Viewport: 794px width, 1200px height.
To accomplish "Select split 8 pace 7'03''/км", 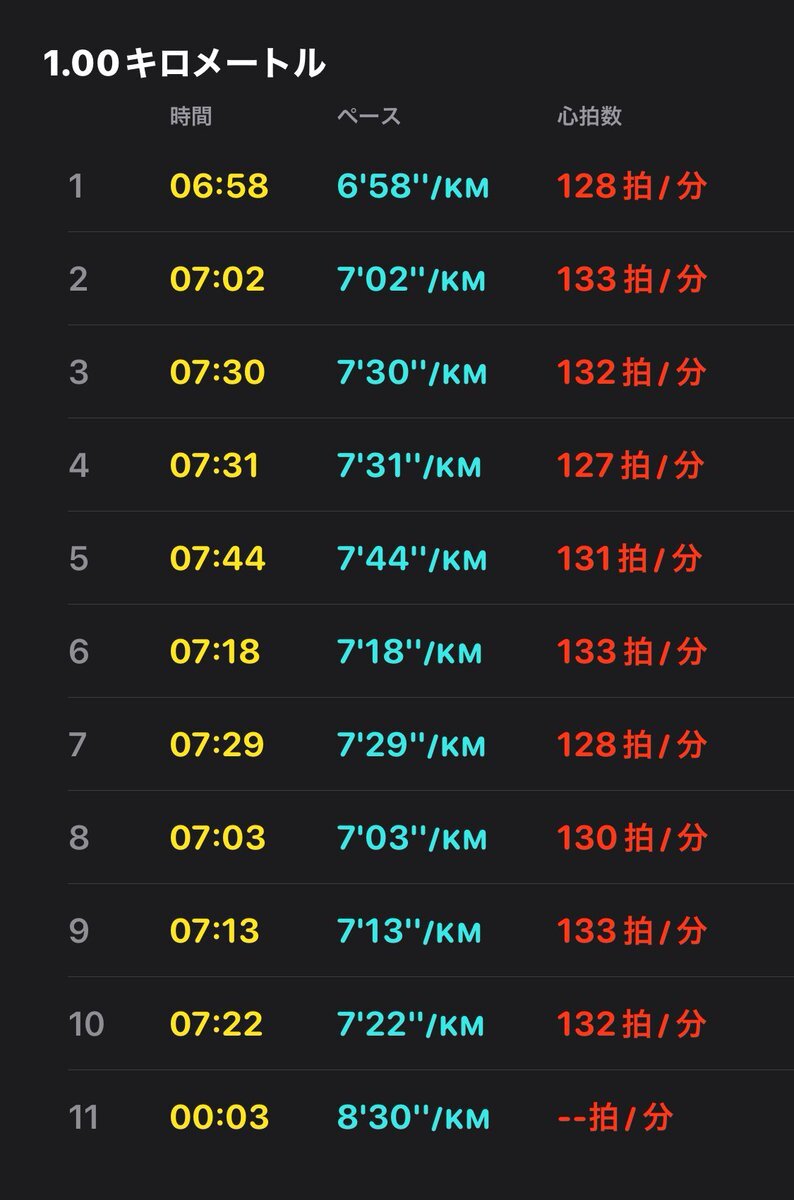I will (x=412, y=837).
